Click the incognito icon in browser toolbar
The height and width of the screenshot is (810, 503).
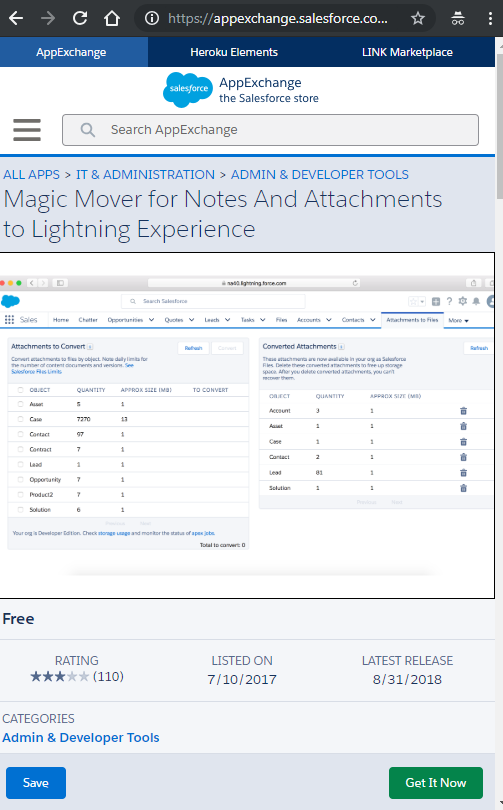click(x=458, y=19)
